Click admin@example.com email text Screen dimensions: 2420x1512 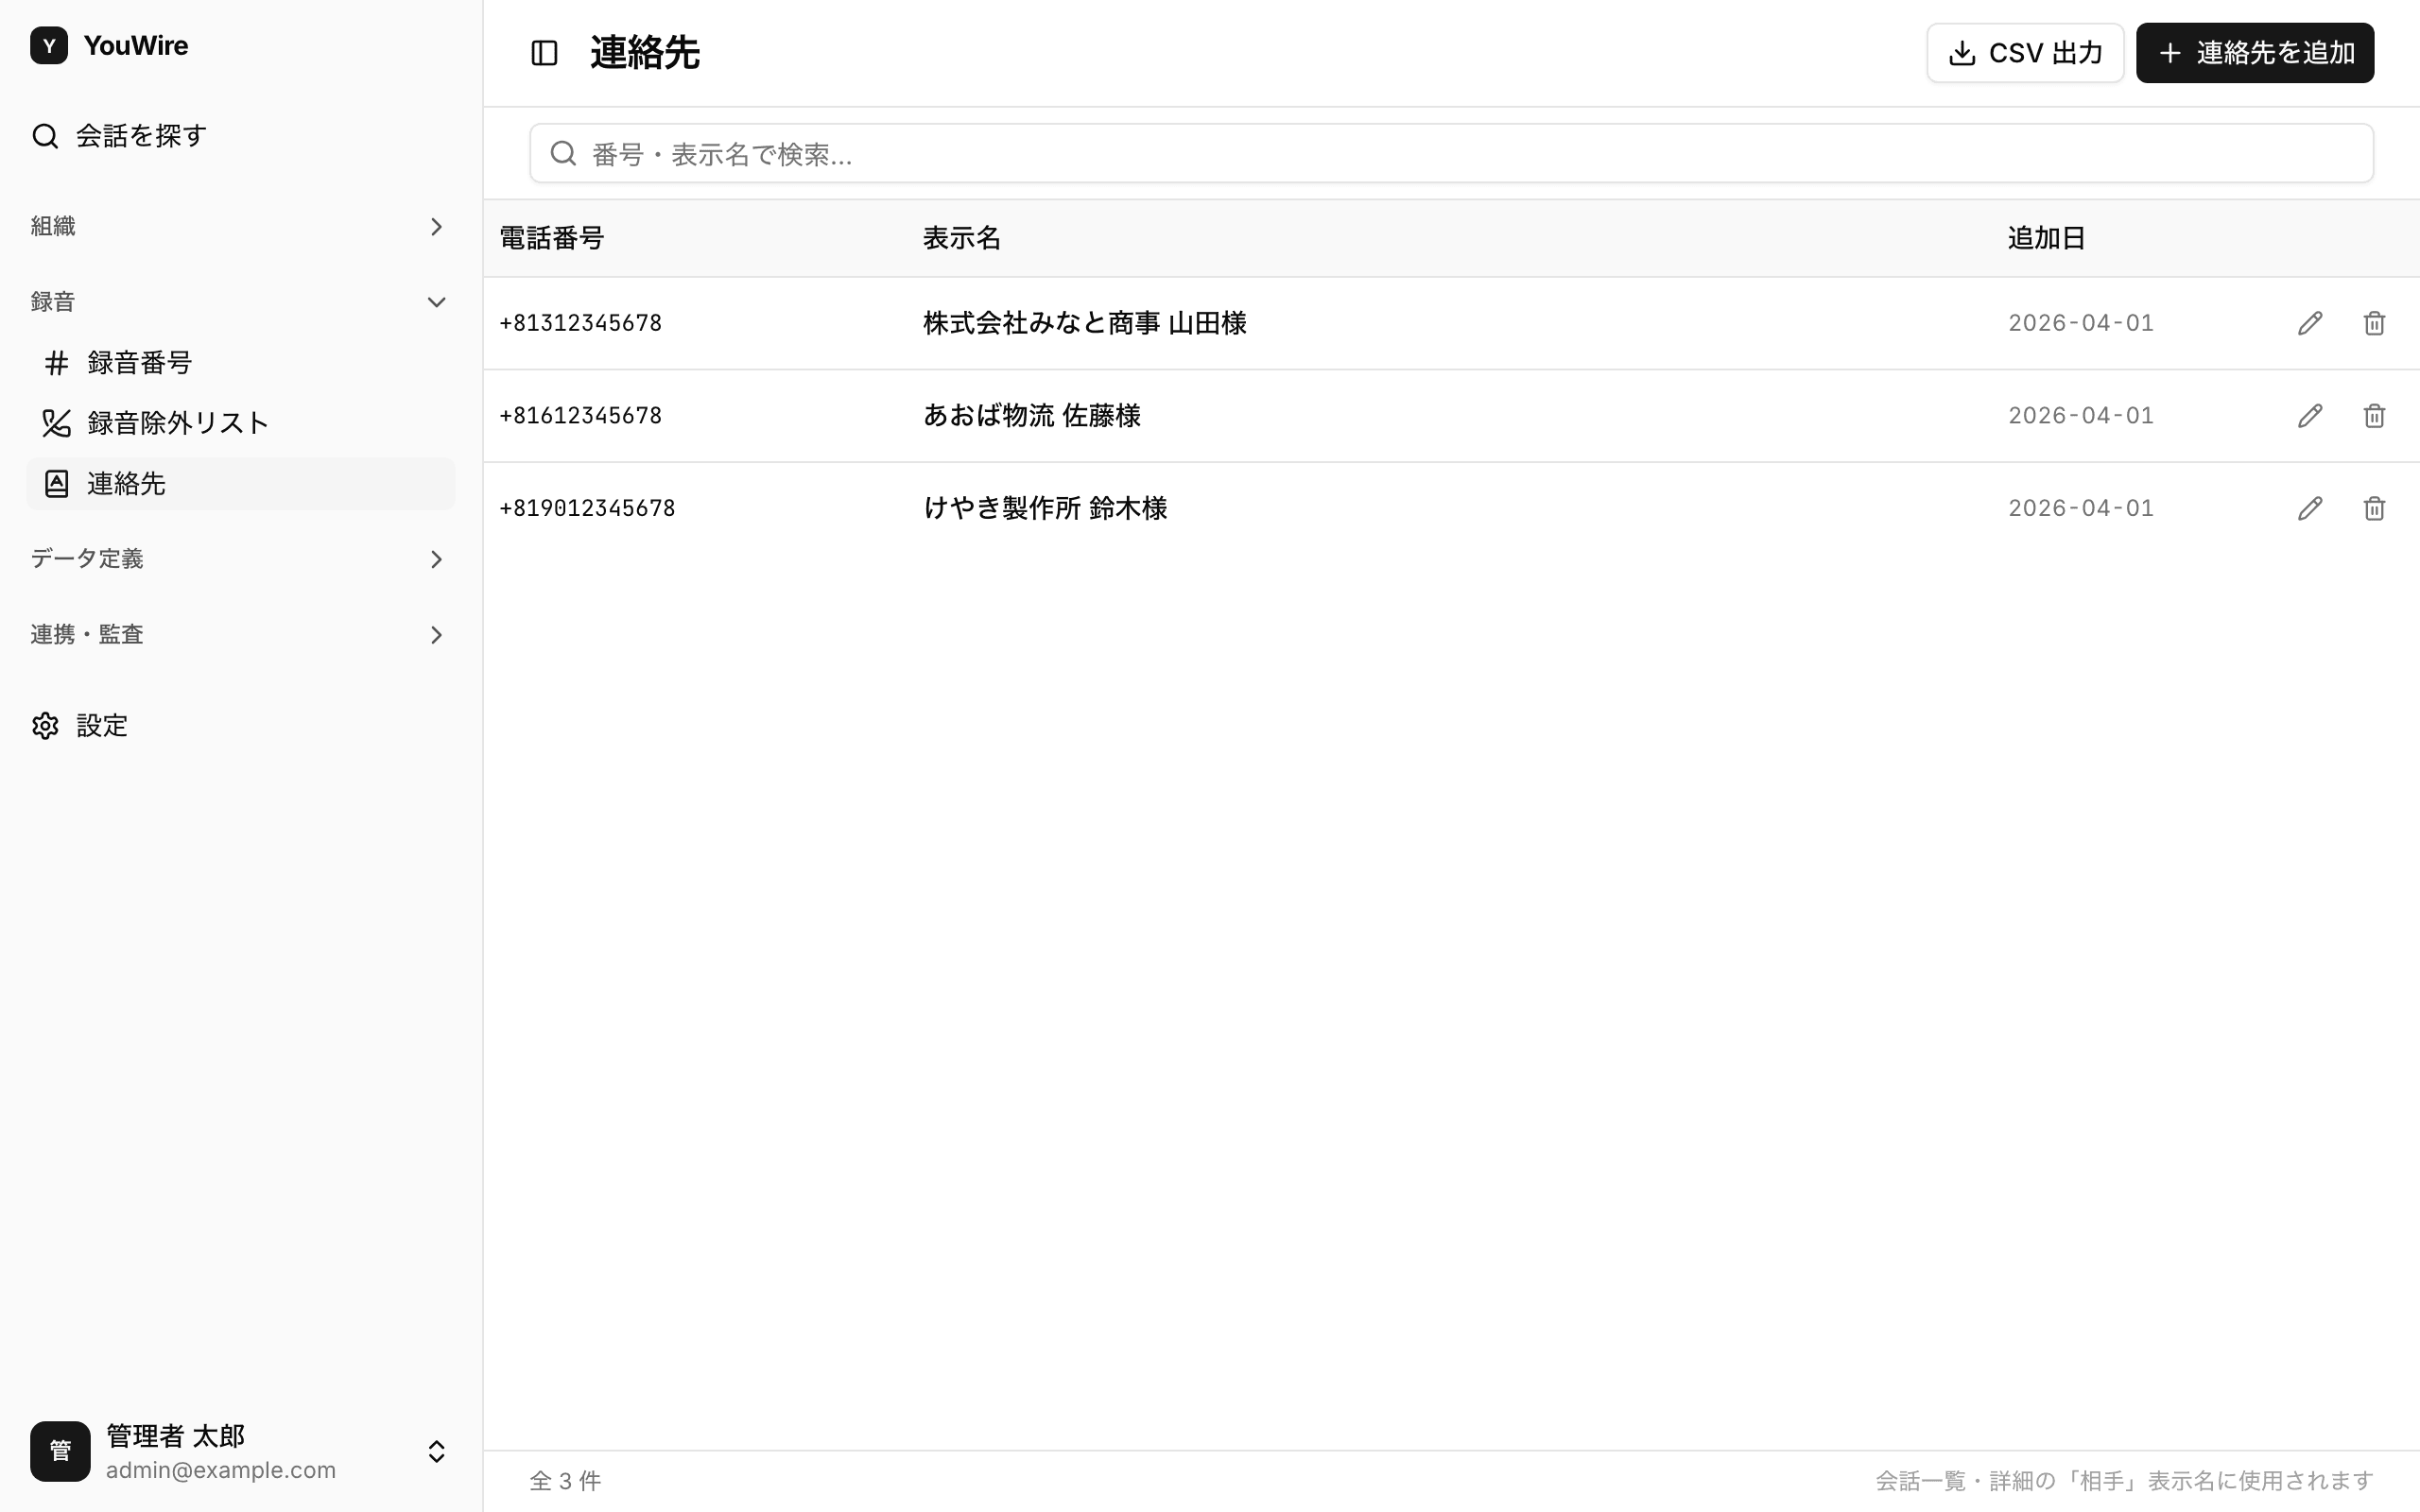221,1470
